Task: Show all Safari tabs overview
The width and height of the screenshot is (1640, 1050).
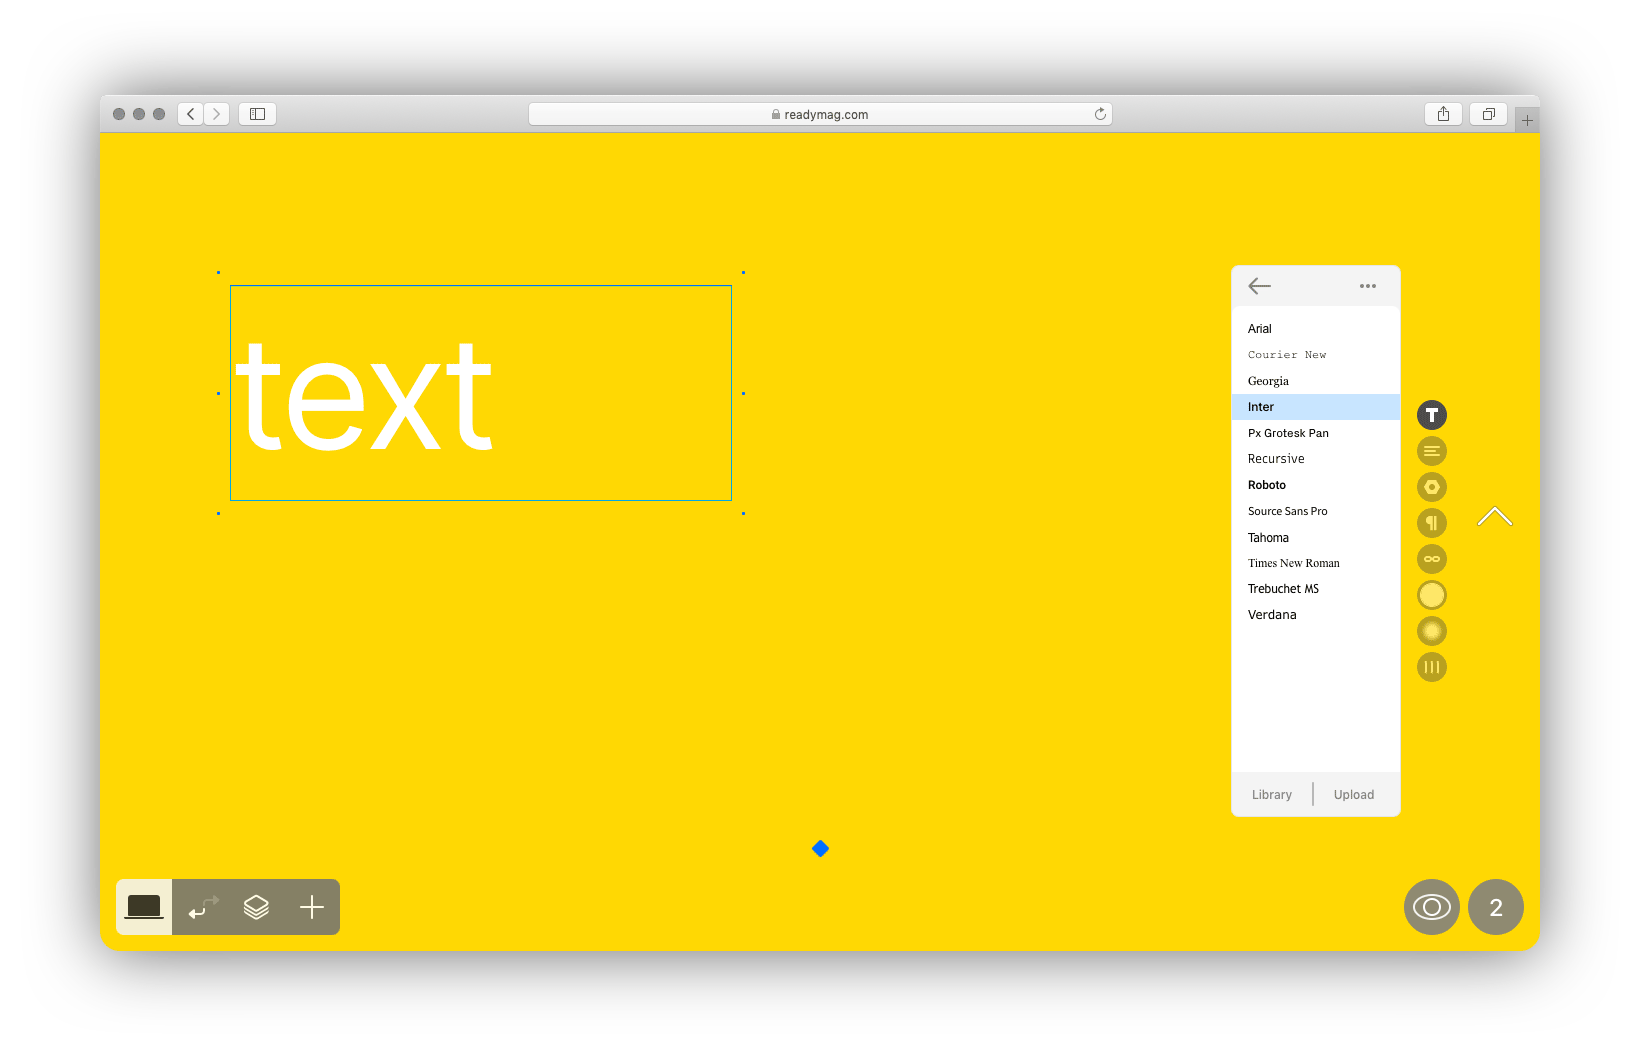Action: pyautogui.click(x=1488, y=114)
